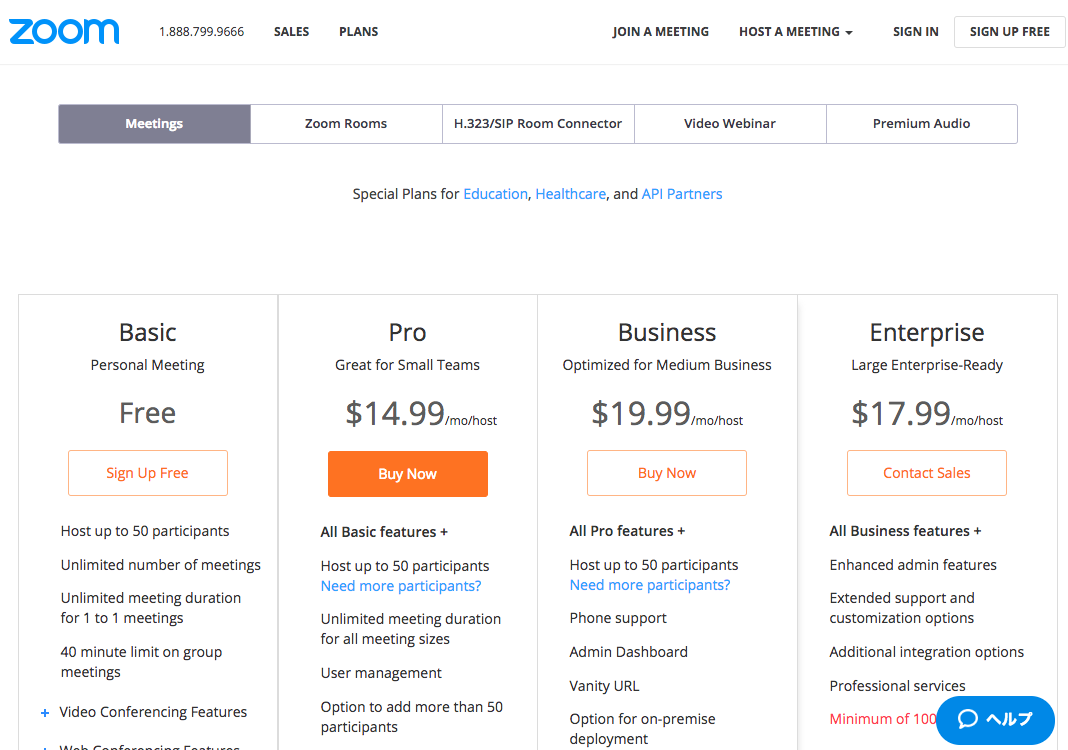Switch to the Video Webinar tab
The image size is (1068, 750).
coord(730,123)
